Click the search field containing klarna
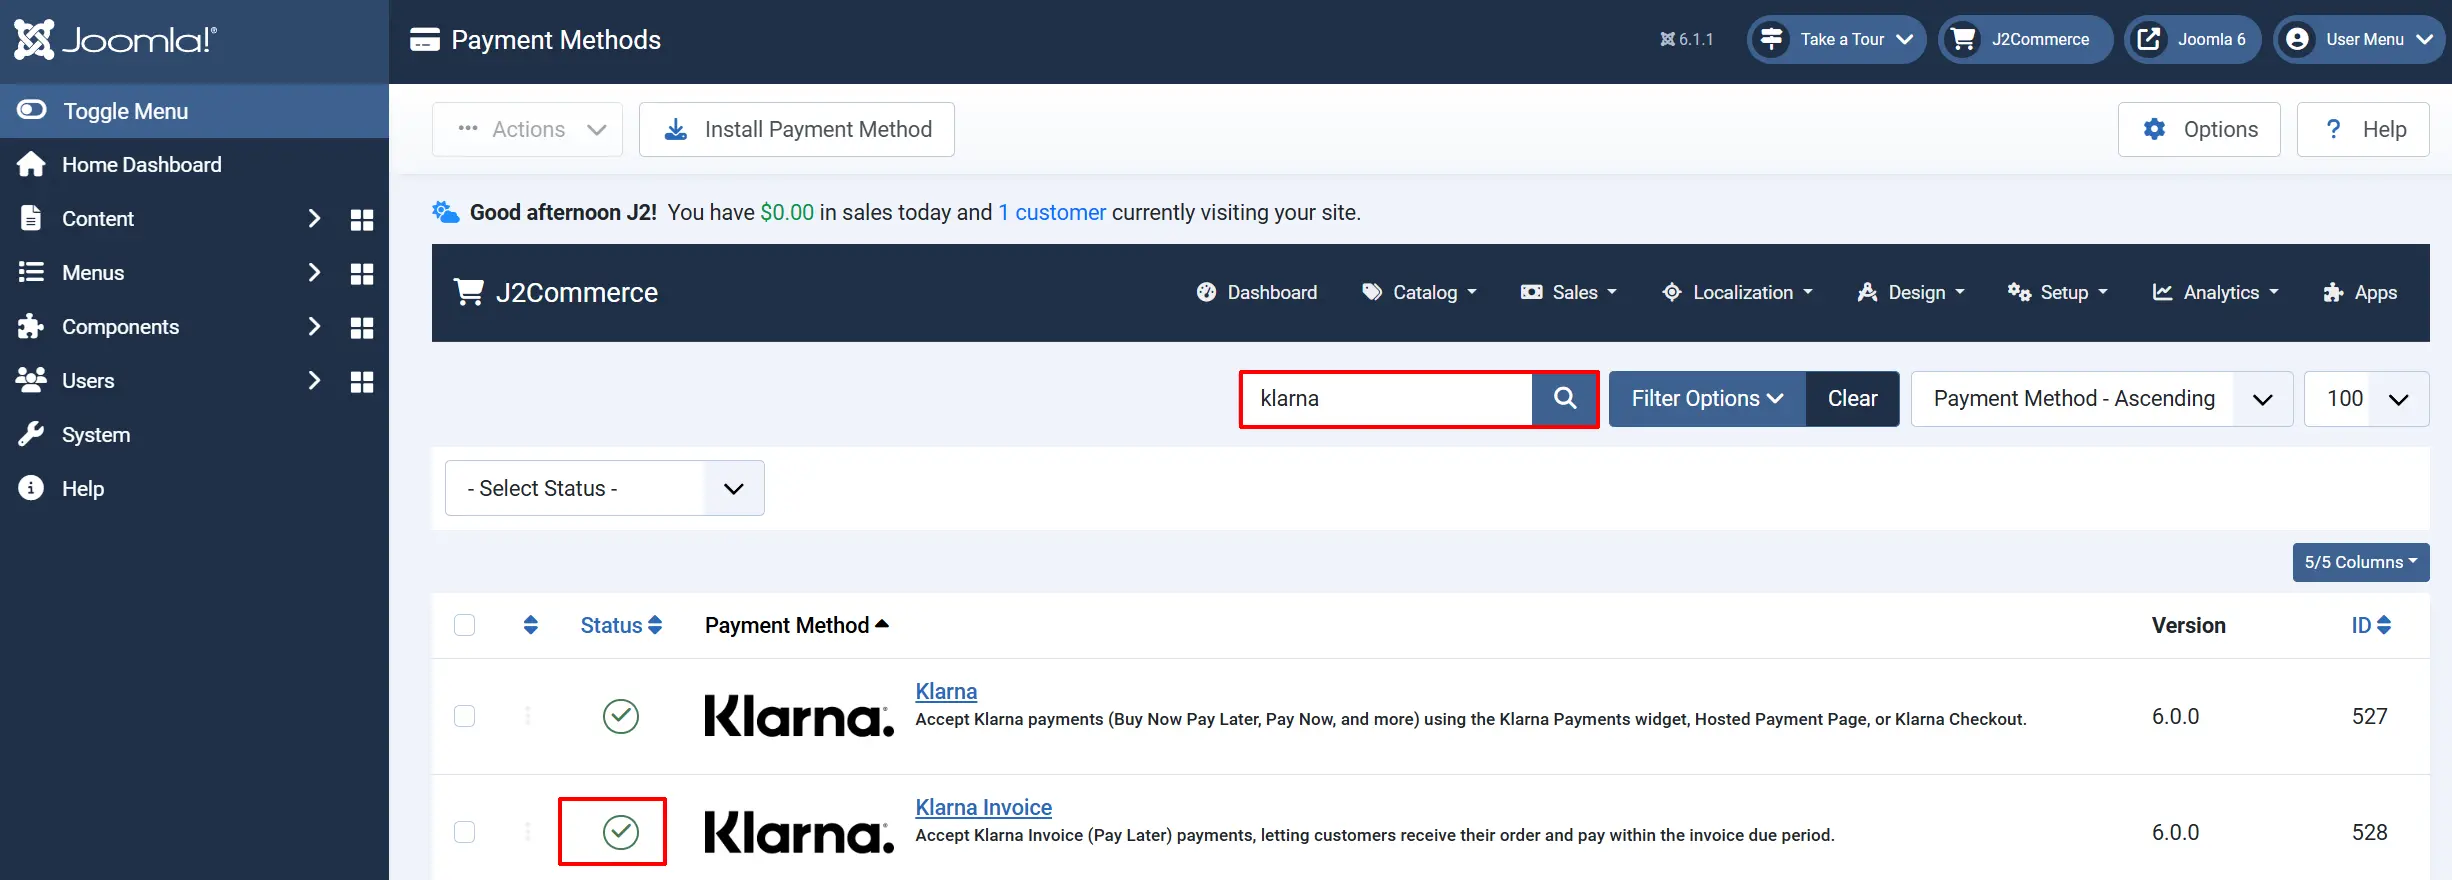This screenshot has height=880, width=2452. click(x=1387, y=399)
